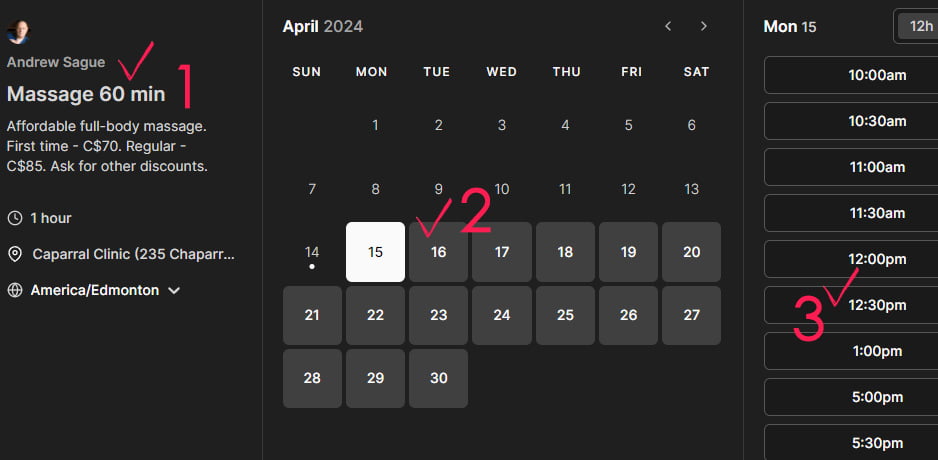The width and height of the screenshot is (938, 460).
Task: Go to previous month with left chevron
Action: point(668,26)
